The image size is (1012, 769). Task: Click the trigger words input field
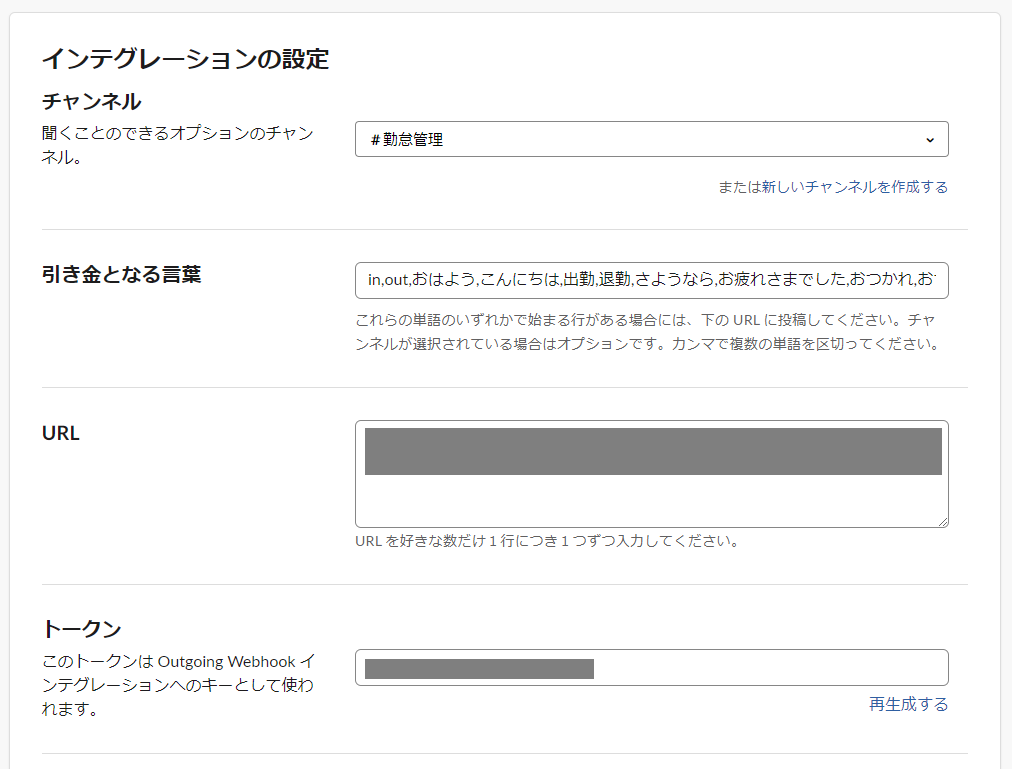click(651, 280)
